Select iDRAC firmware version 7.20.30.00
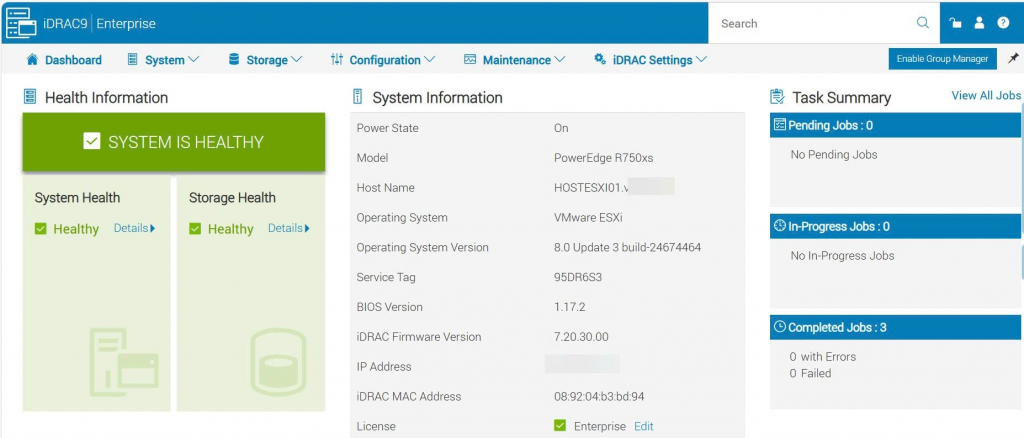Screen dimensions: 1024x438 [x=581, y=337]
